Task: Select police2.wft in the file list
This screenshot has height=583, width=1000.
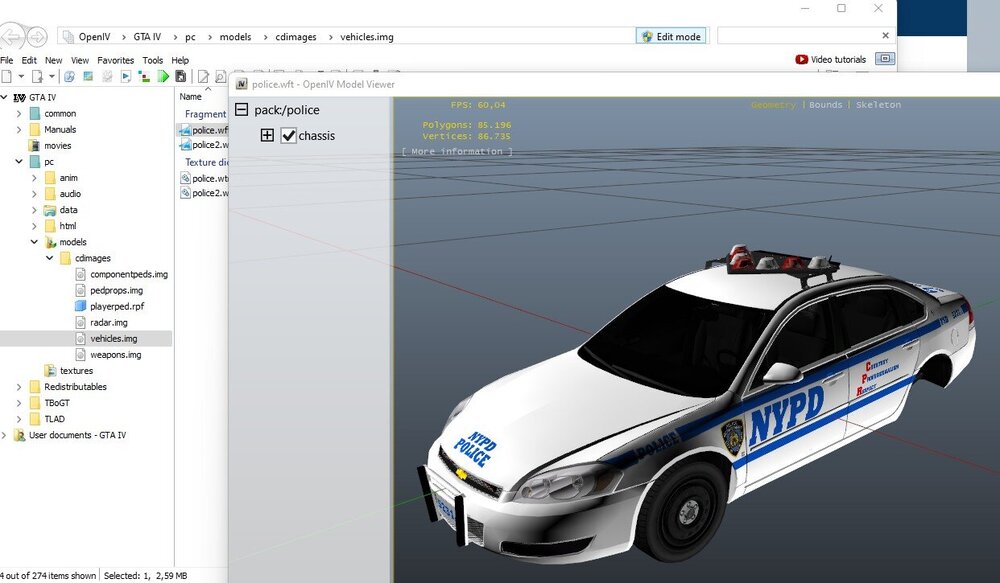Action: [205, 146]
